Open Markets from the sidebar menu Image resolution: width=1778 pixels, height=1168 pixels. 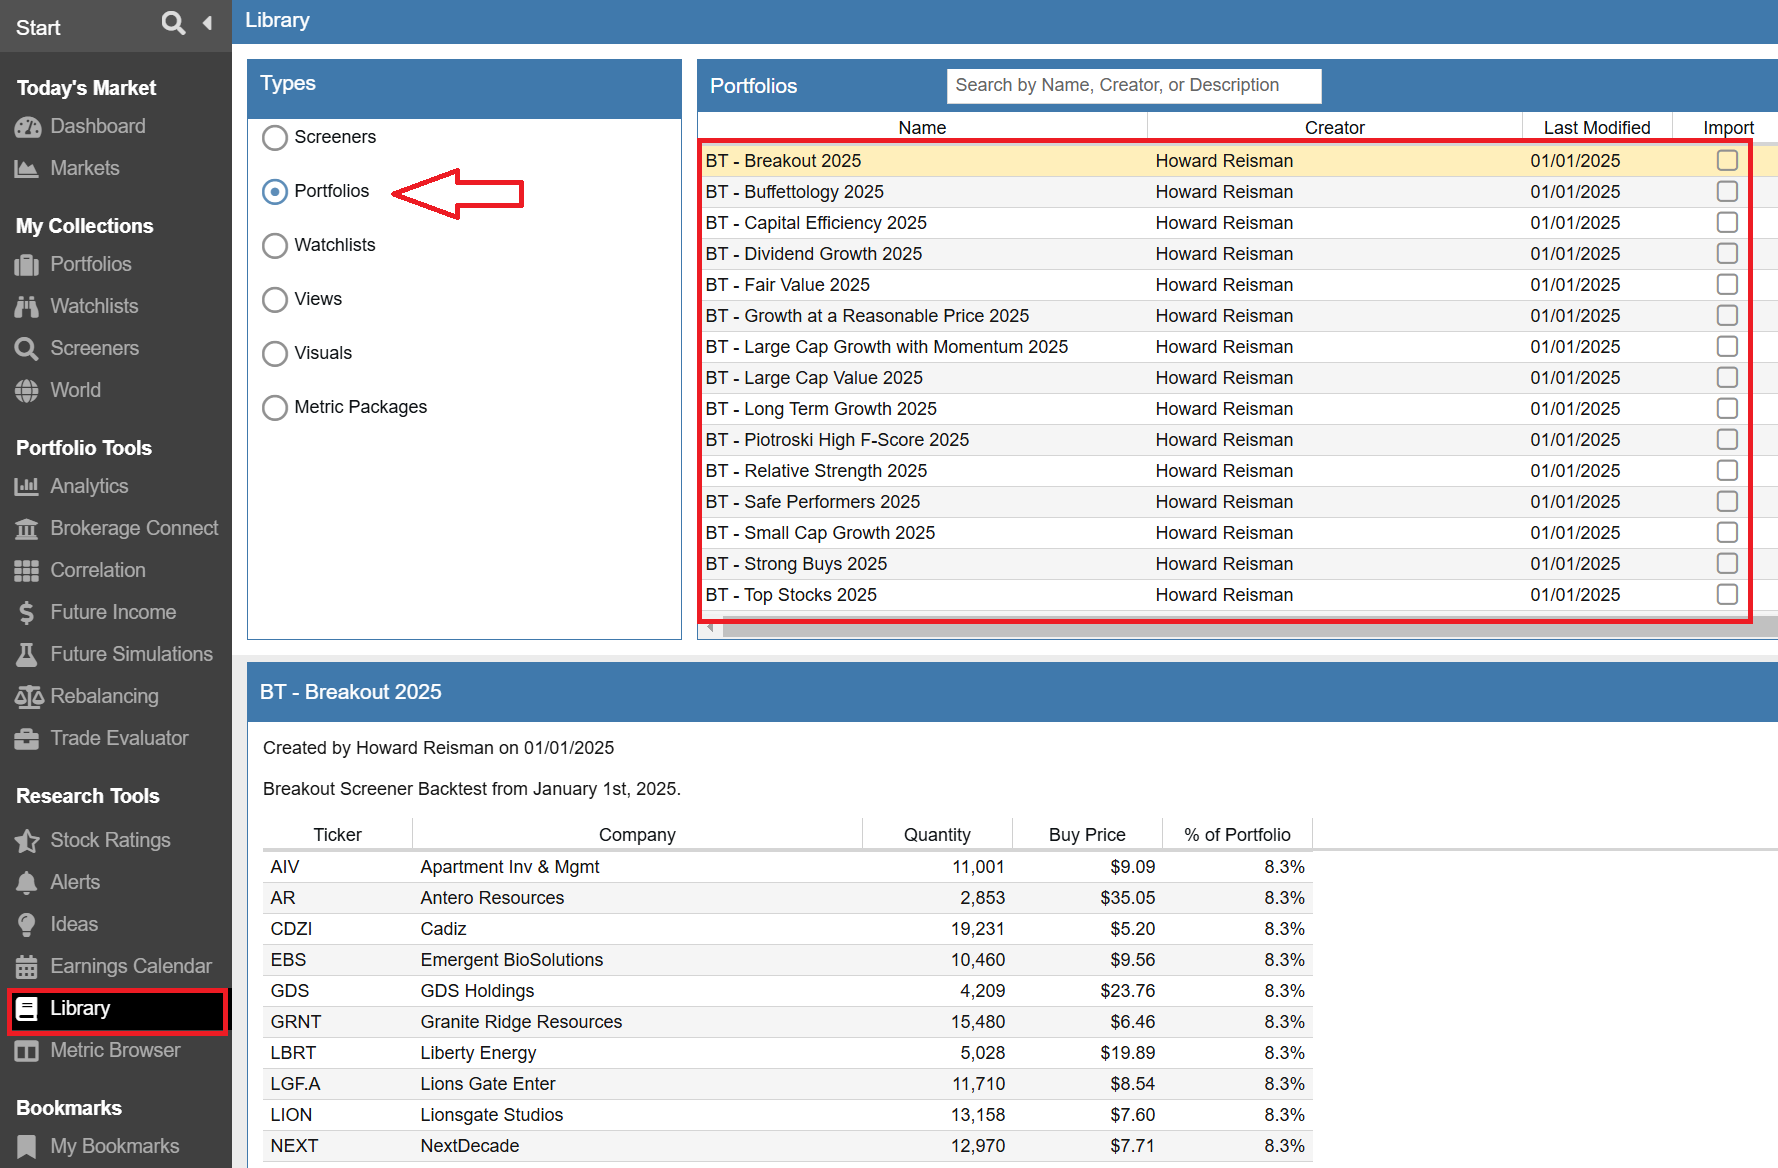[x=85, y=169]
